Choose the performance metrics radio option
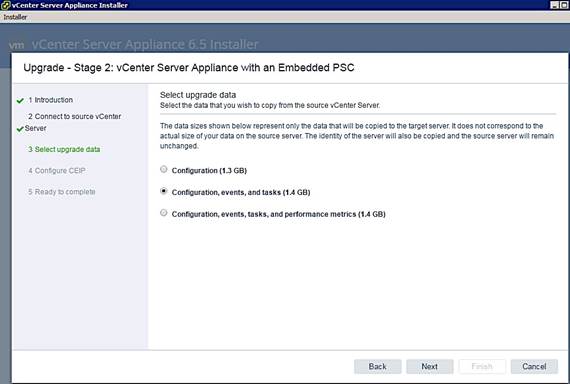This screenshot has height=384, width=570. [x=164, y=213]
